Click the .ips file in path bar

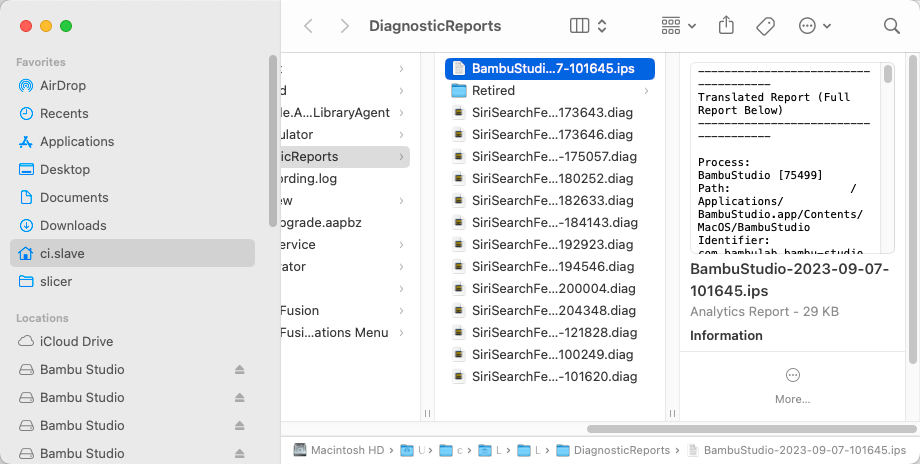797,451
